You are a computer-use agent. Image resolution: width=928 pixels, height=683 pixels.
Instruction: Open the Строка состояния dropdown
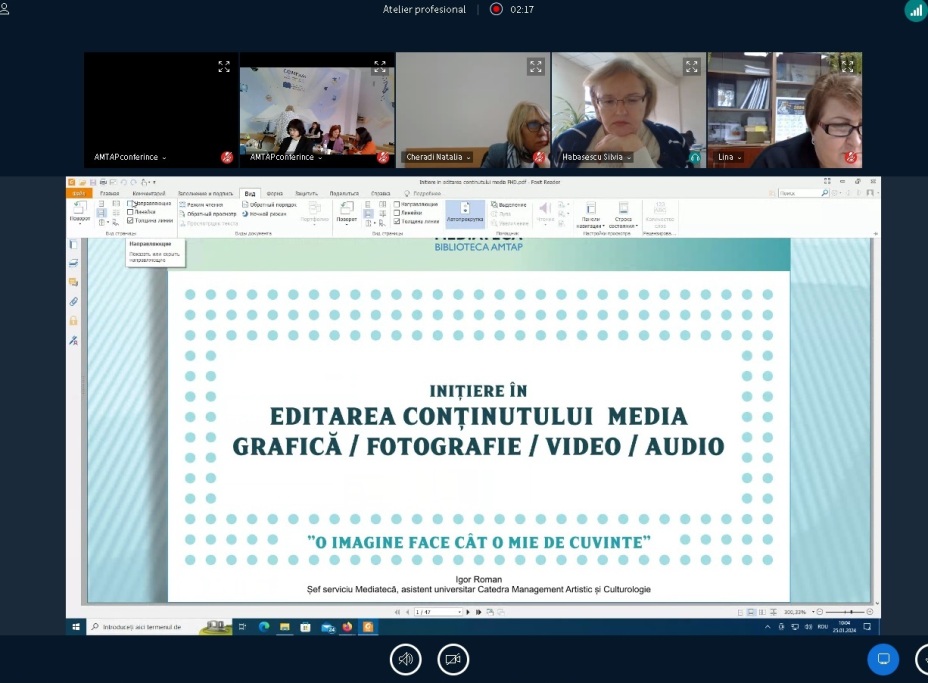(623, 215)
